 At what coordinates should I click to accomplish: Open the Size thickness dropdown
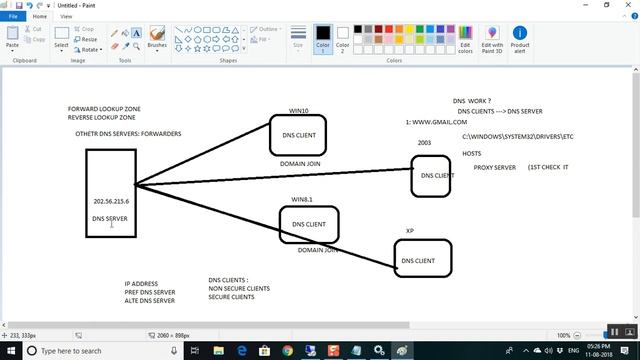(x=298, y=39)
